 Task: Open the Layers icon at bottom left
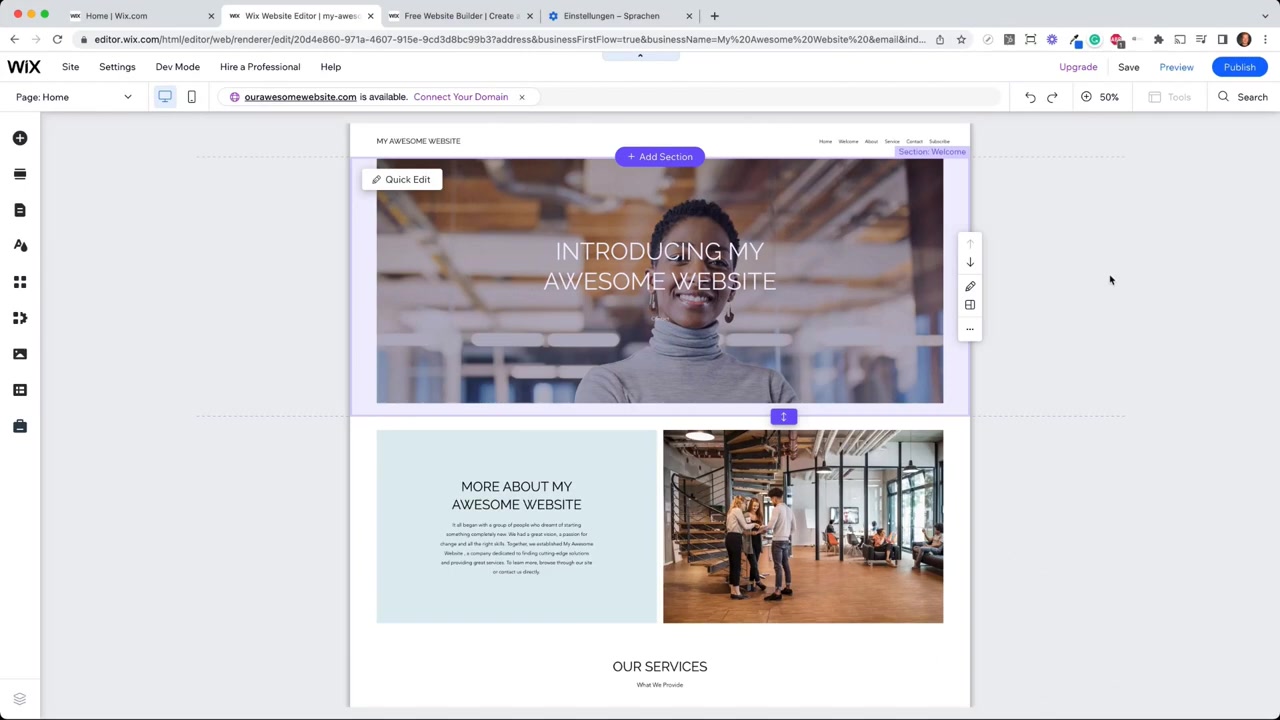[19, 699]
